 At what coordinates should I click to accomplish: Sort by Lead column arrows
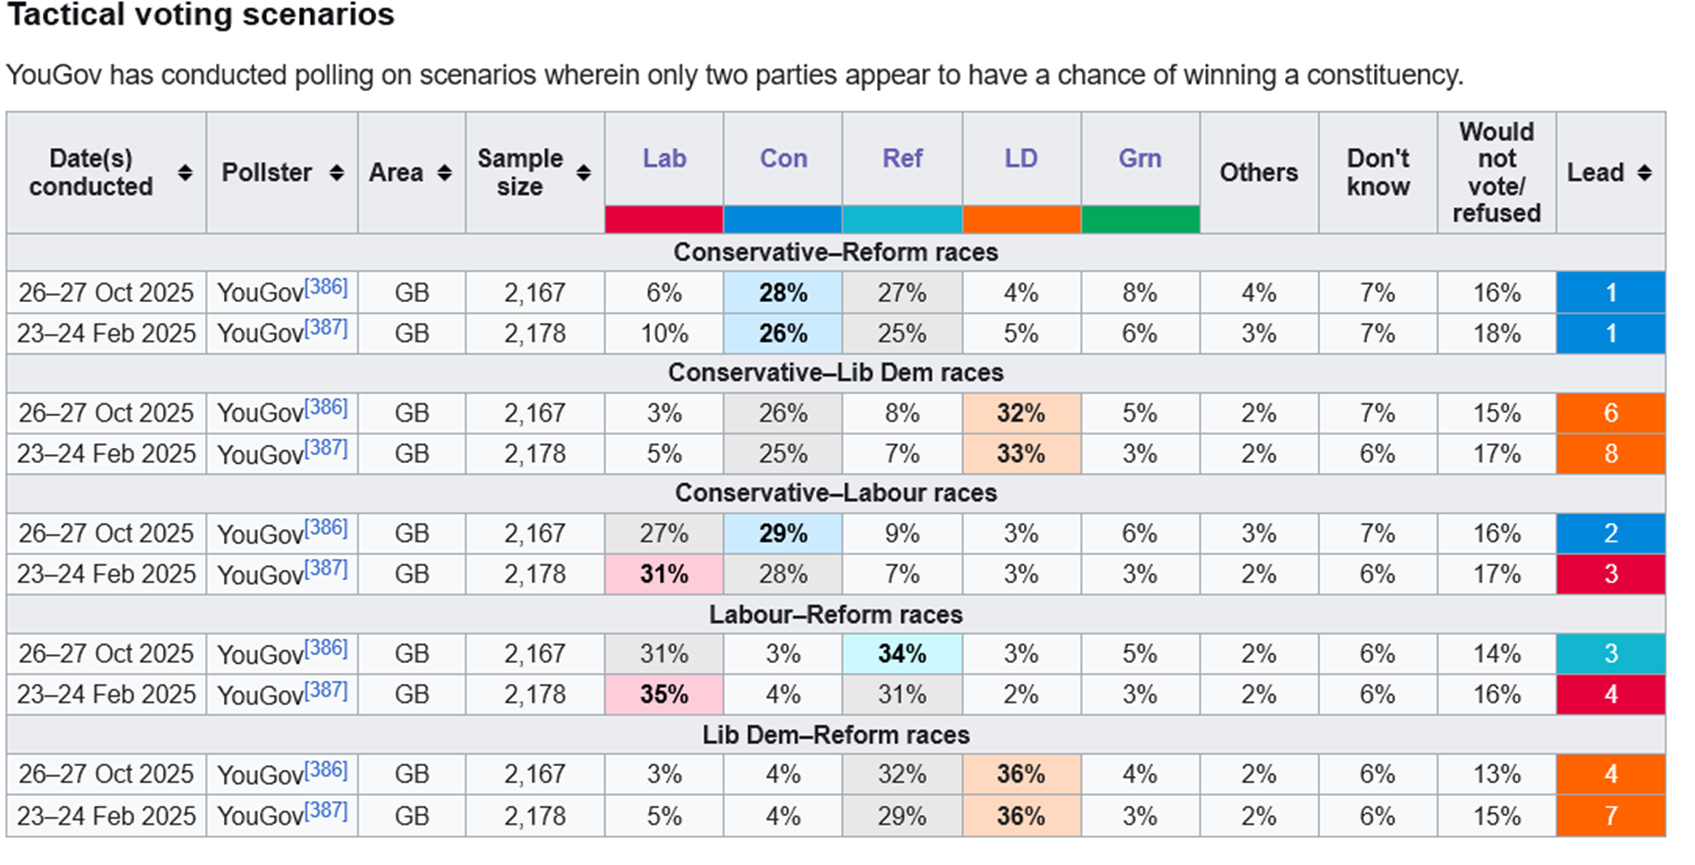tap(1644, 173)
